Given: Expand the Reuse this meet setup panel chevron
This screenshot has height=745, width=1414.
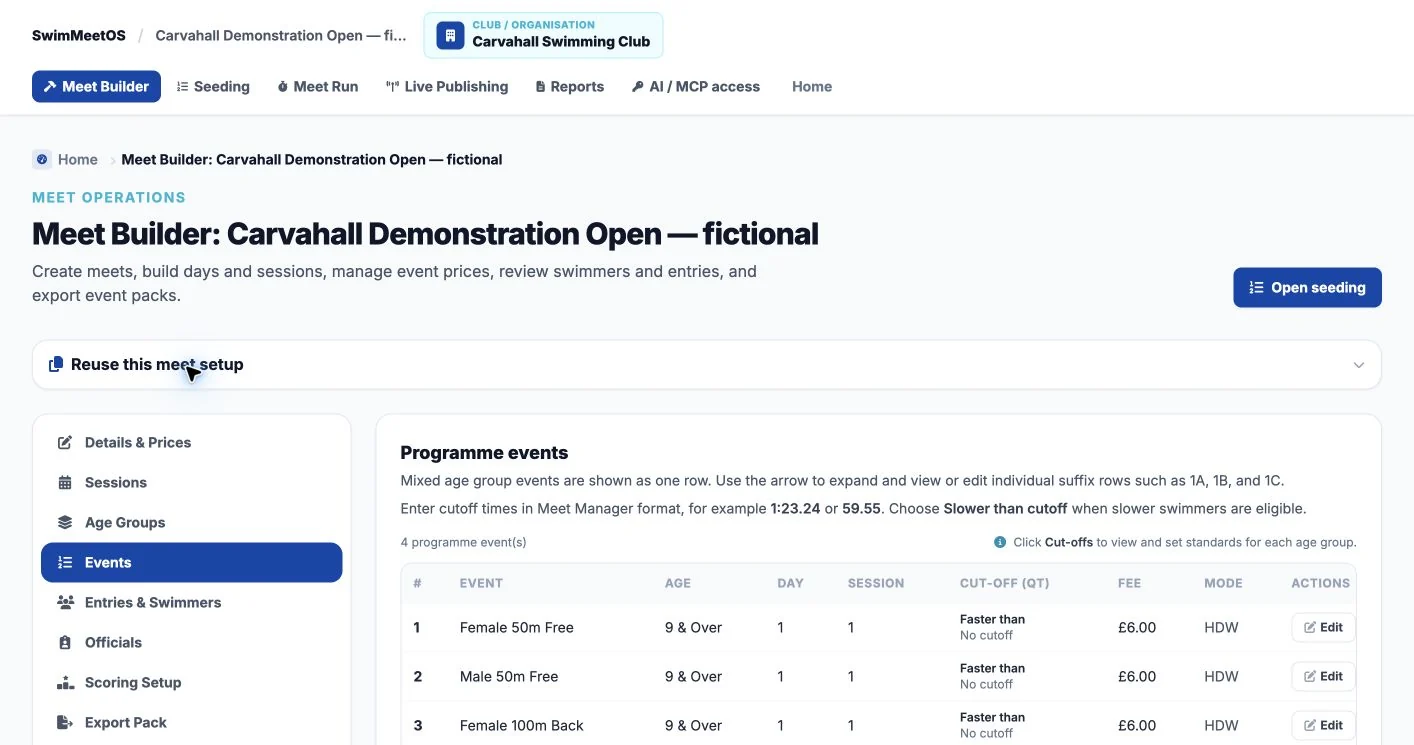Looking at the screenshot, I should [x=1359, y=365].
